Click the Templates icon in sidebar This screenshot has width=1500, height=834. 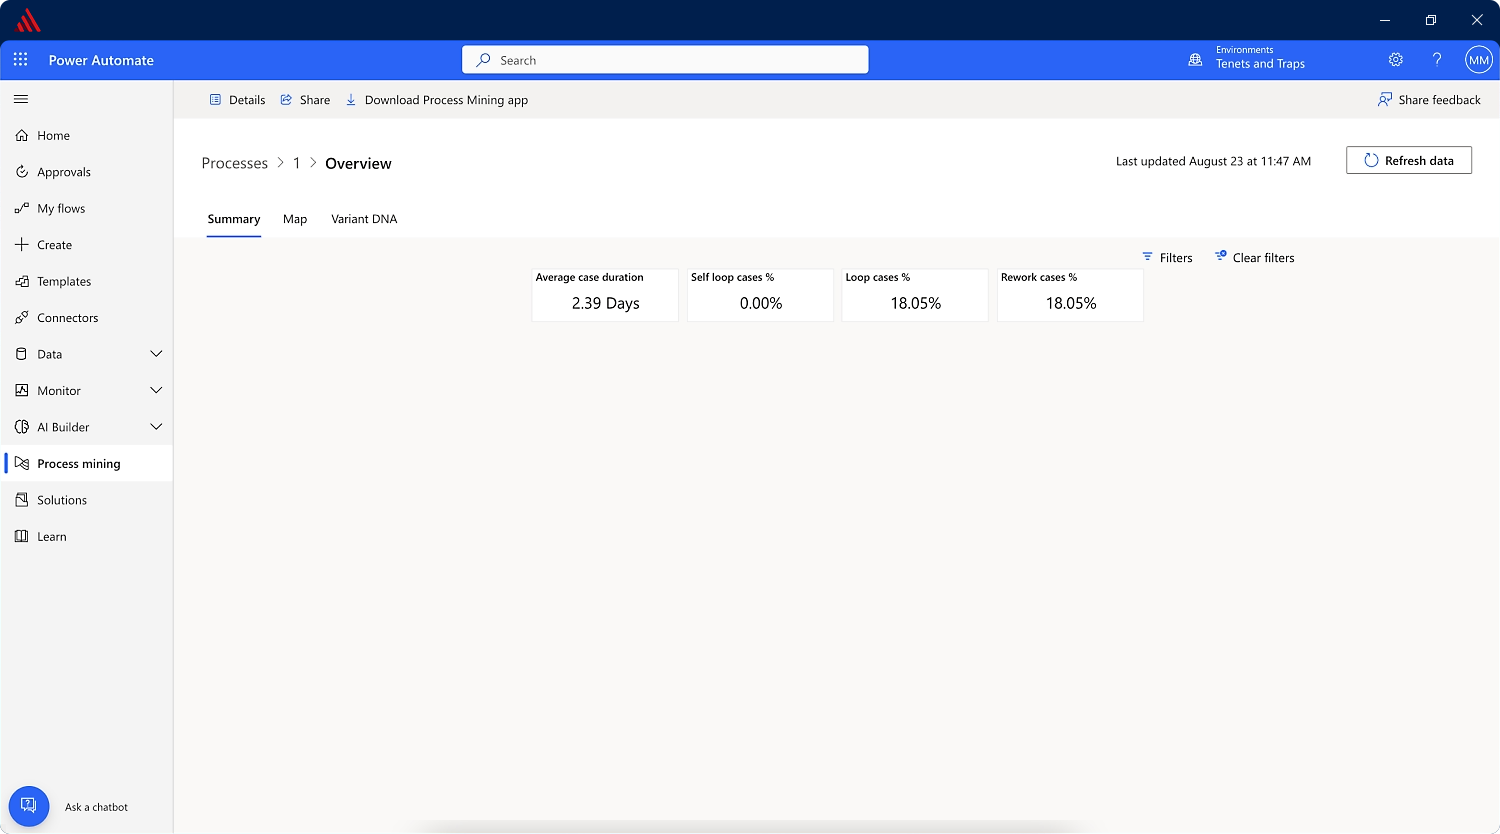(22, 281)
